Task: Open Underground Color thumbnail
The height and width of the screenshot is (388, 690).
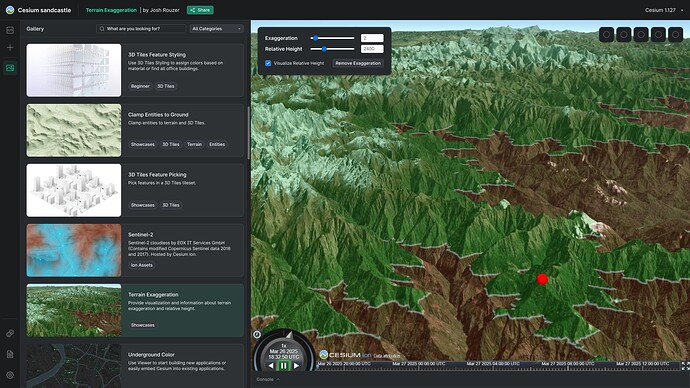Action: 73,366
